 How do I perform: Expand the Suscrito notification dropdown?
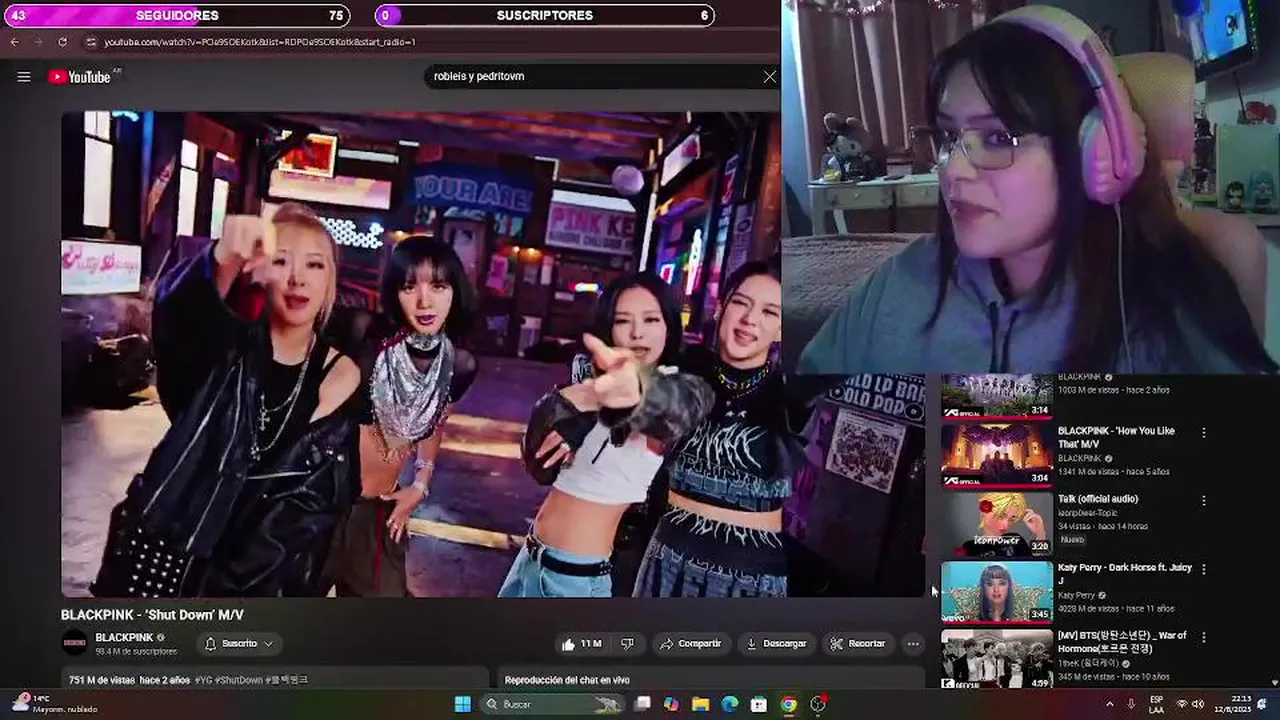(238, 644)
